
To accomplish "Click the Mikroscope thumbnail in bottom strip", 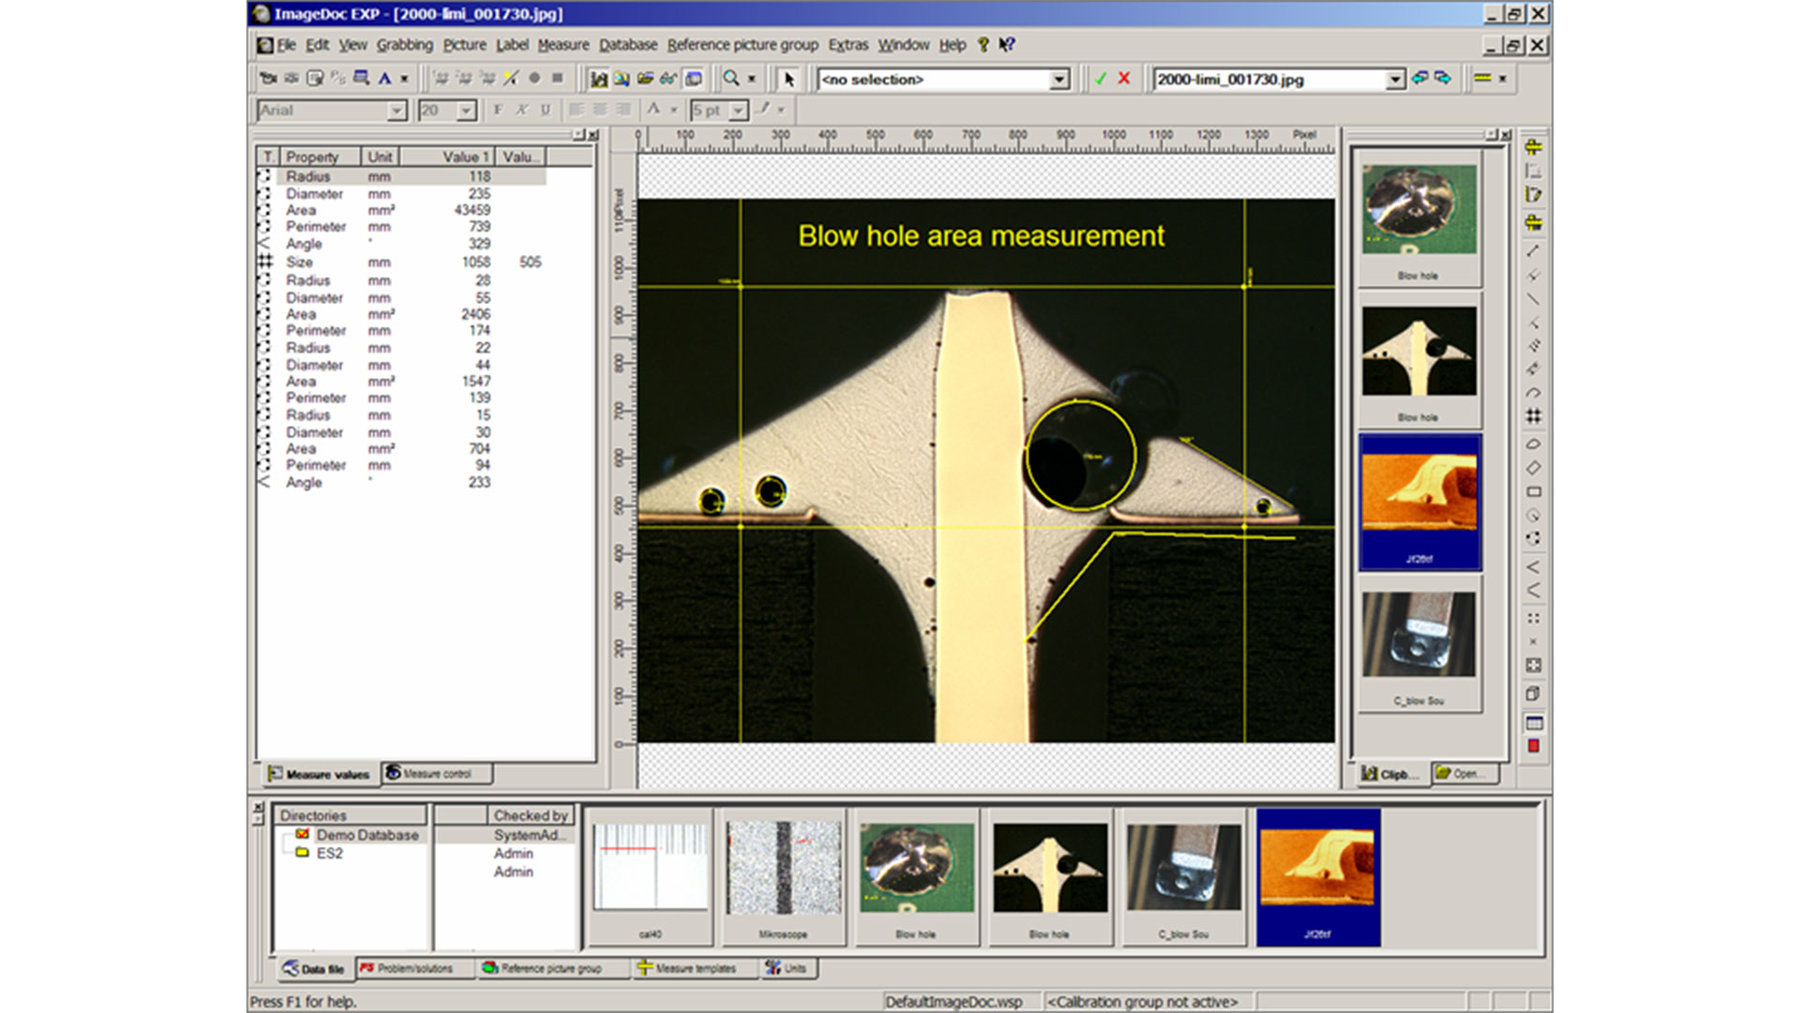I will tap(783, 868).
